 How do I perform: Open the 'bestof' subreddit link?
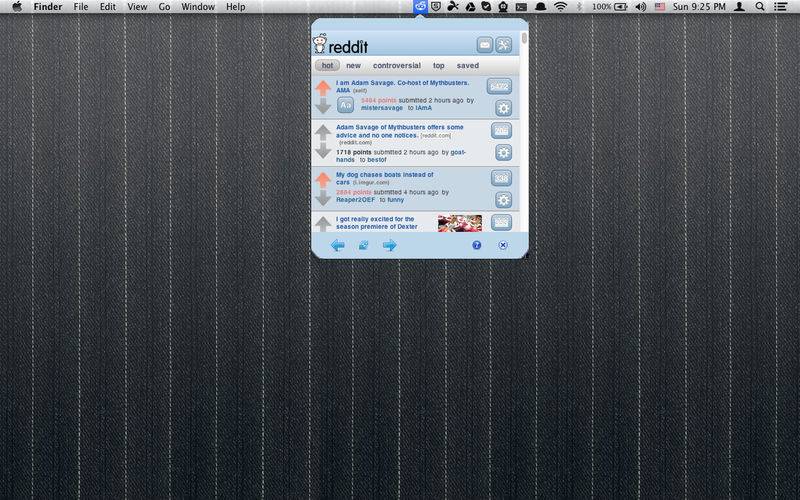[x=377, y=160]
